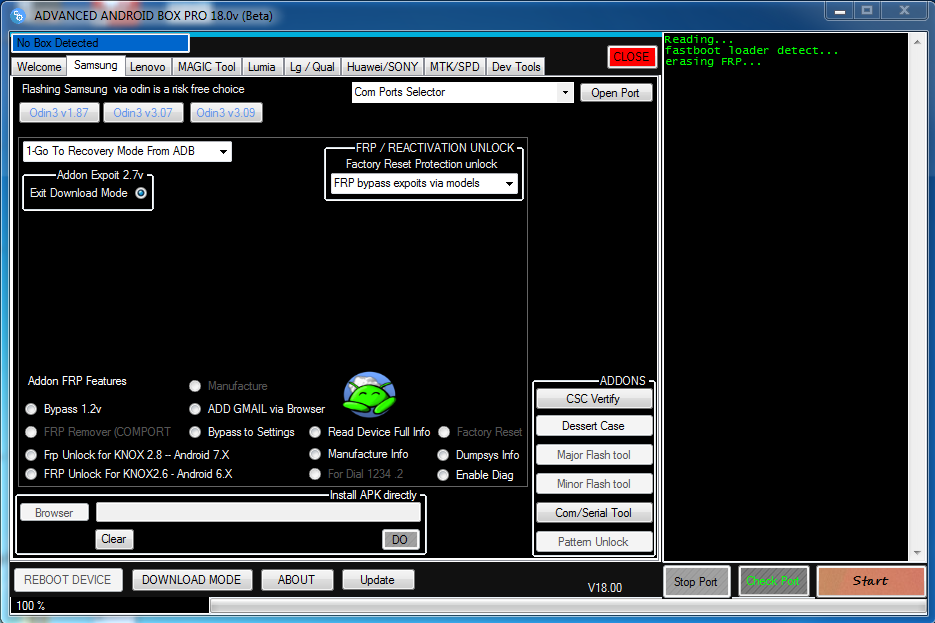Select Dumpsys Info radio option
Image resolution: width=935 pixels, height=623 pixels.
click(443, 455)
